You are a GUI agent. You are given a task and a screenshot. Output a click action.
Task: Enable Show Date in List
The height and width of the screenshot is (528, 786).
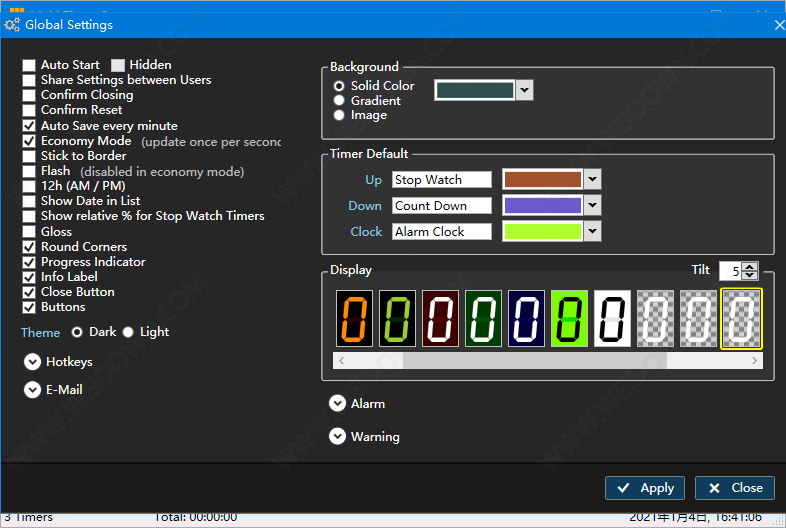29,201
